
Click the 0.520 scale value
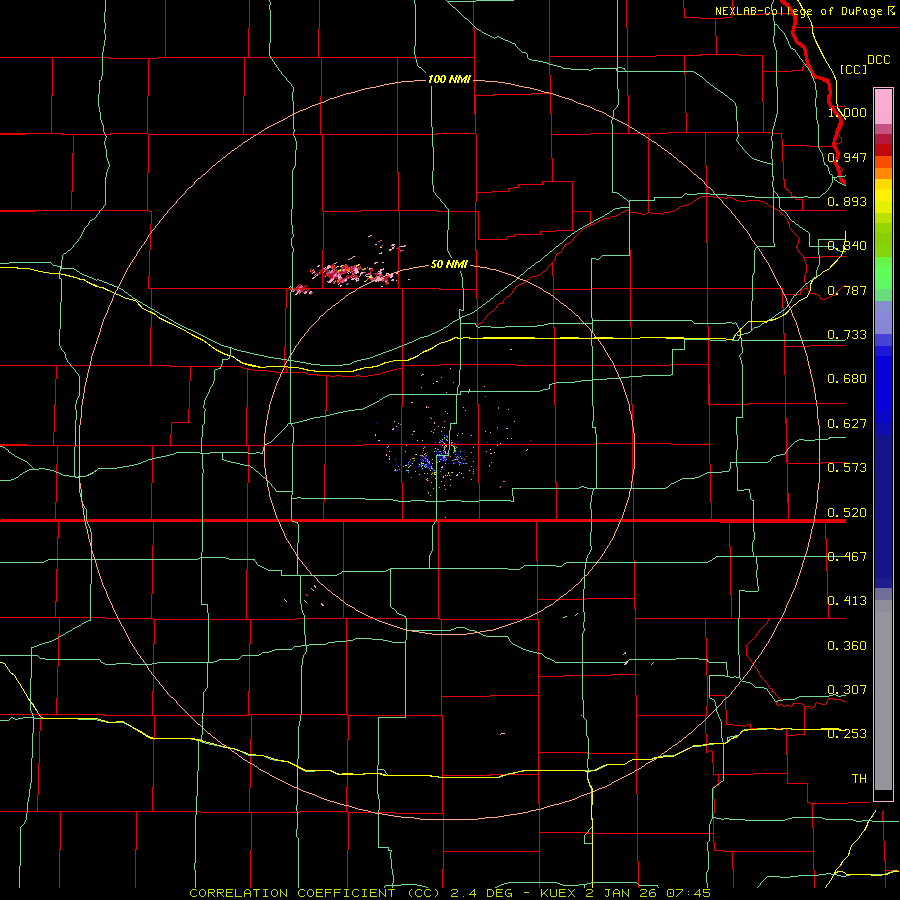[847, 513]
